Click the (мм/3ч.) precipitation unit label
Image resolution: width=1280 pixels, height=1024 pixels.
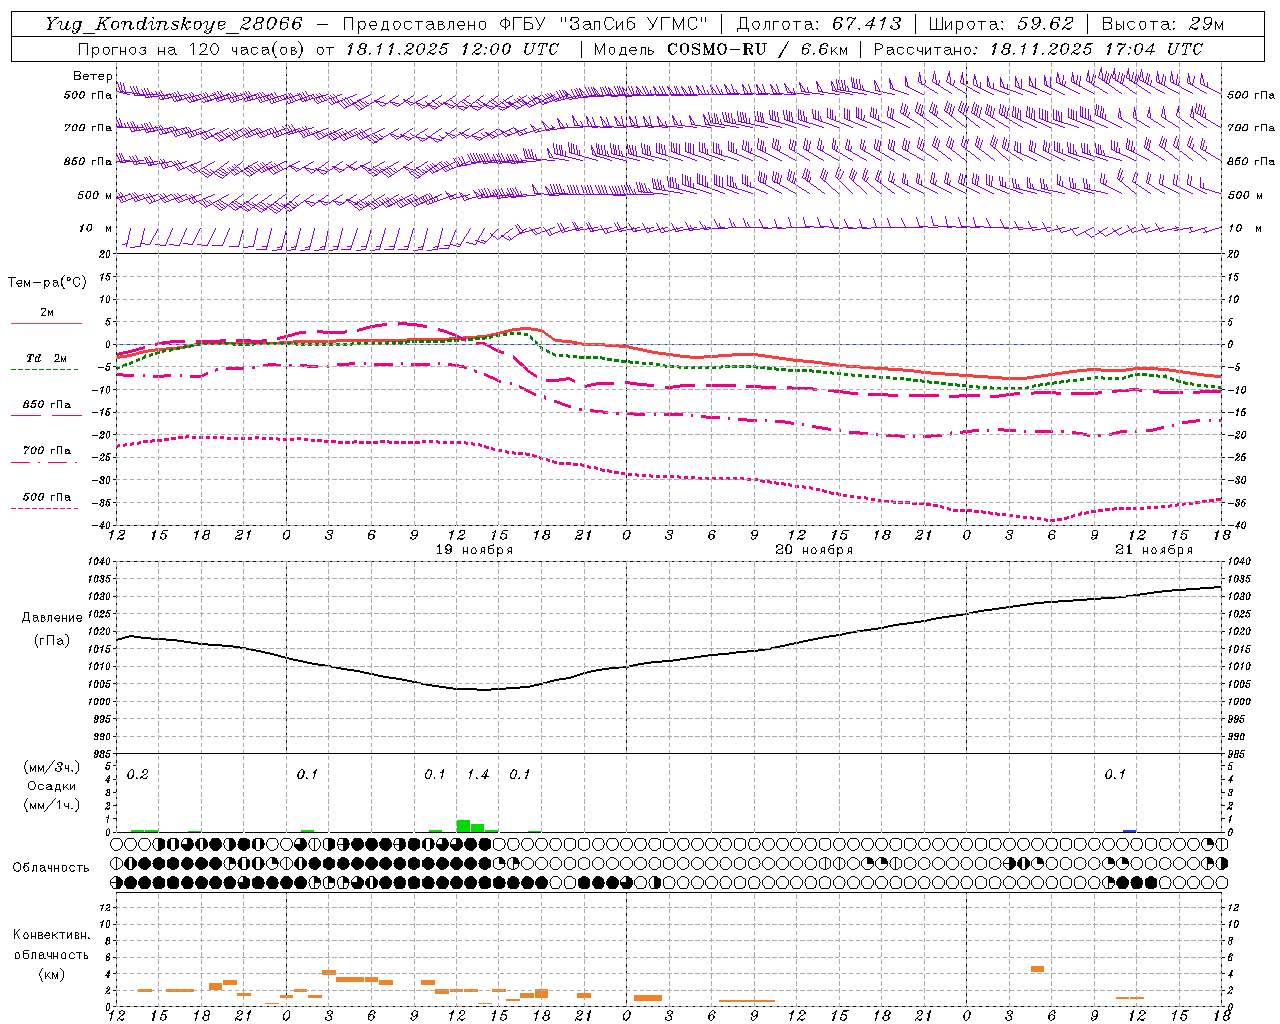(51, 768)
